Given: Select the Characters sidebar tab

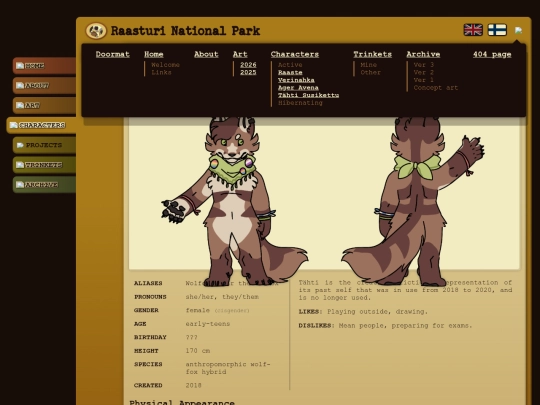Looking at the screenshot, I should [41, 125].
